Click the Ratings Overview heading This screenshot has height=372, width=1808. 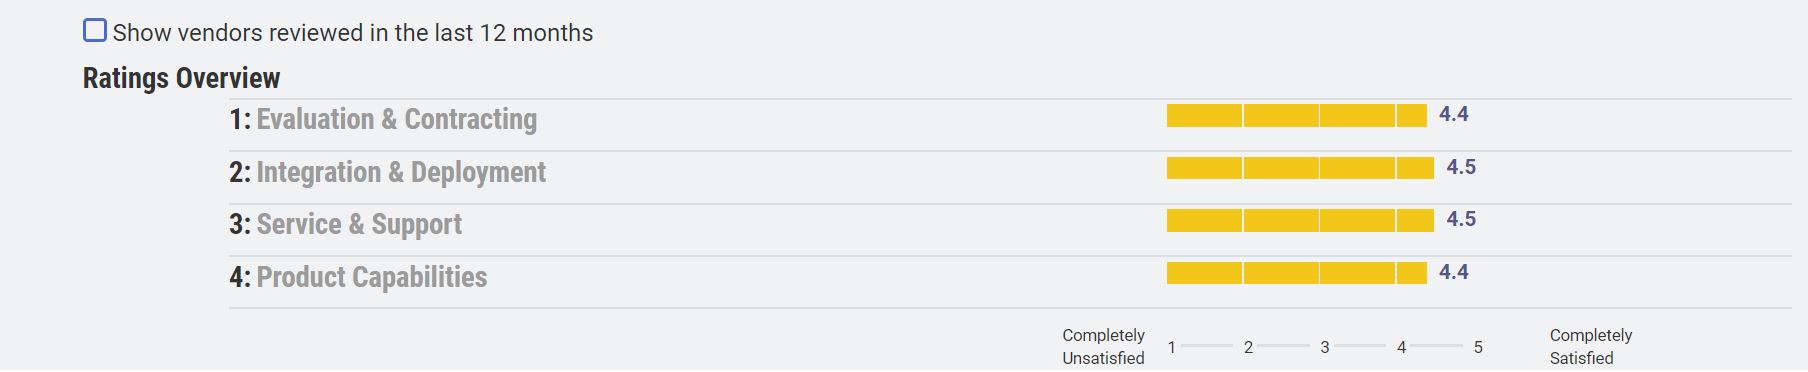coord(181,78)
